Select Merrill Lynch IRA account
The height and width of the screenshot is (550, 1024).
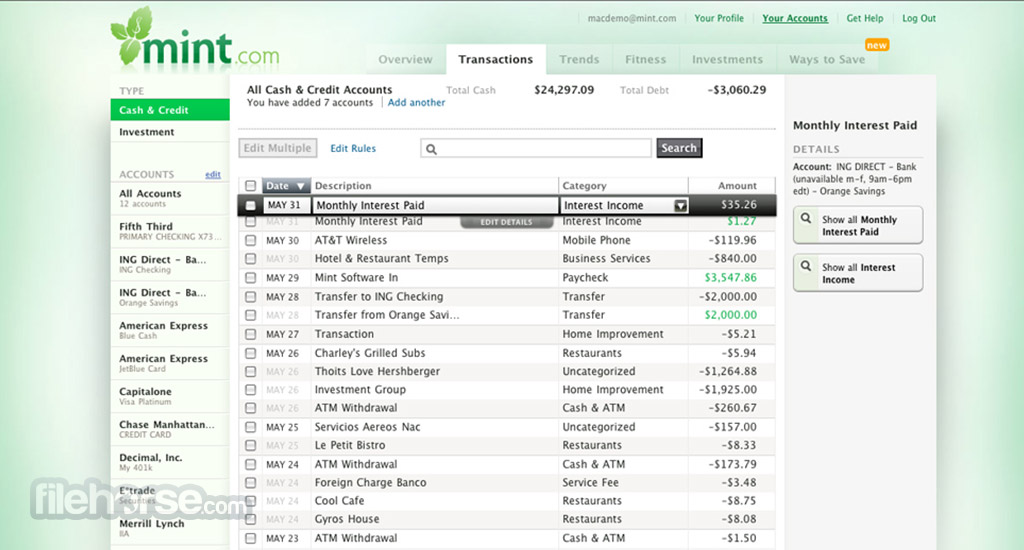point(170,528)
